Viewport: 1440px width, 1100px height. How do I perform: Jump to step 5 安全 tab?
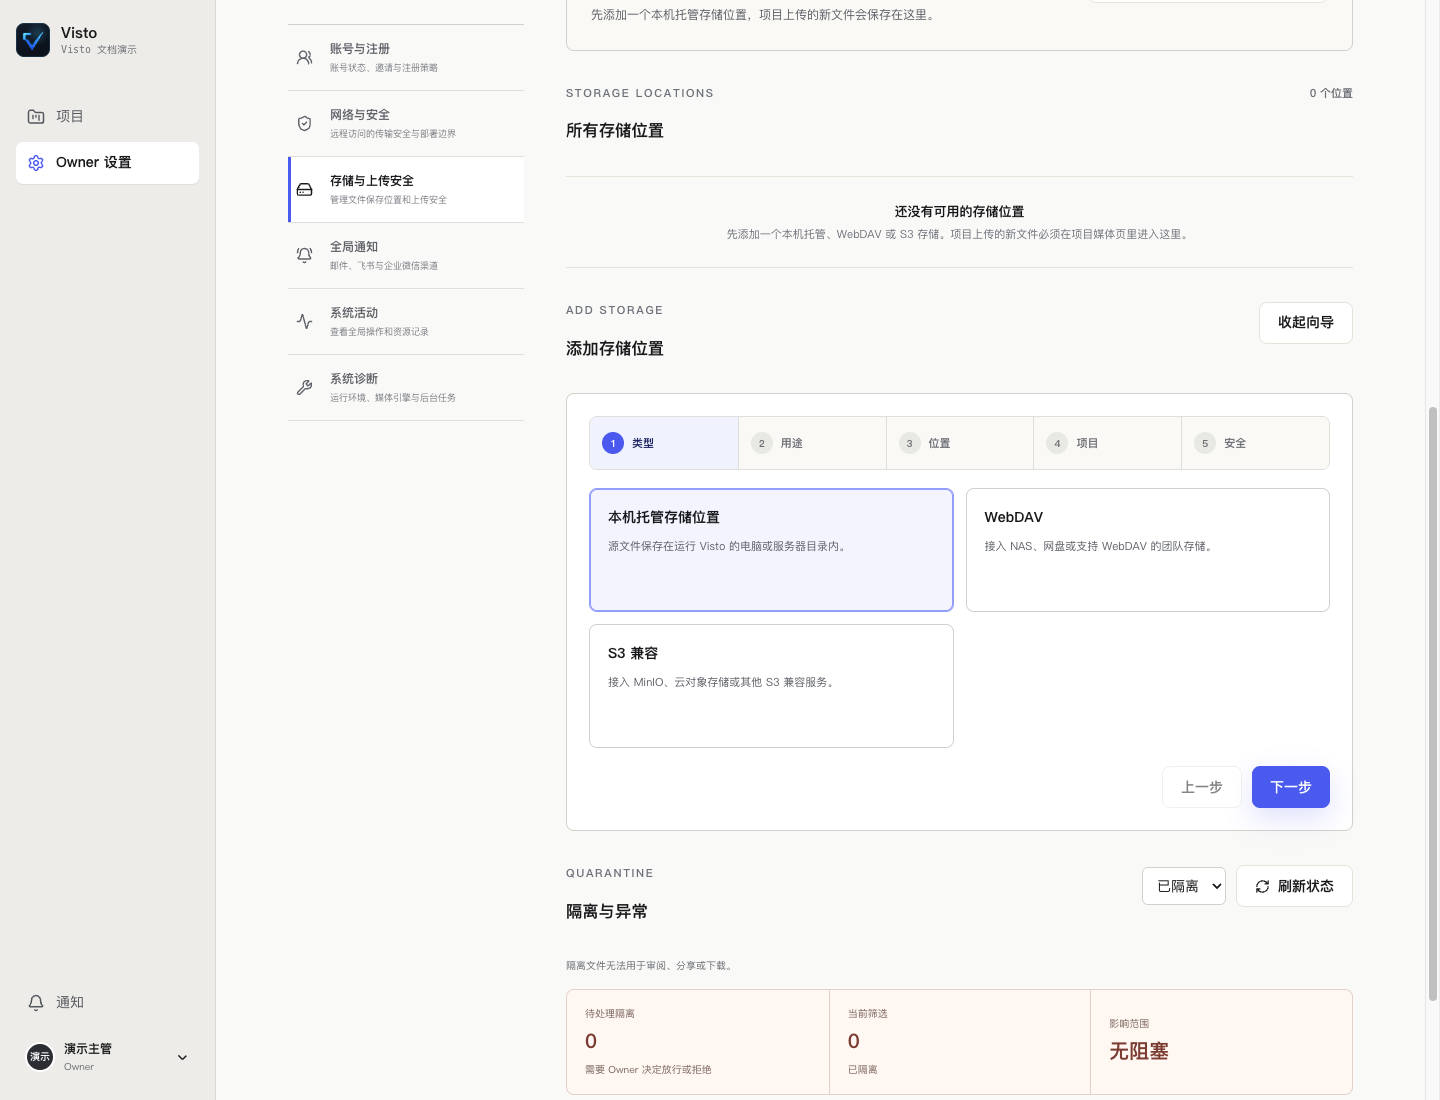point(1255,443)
